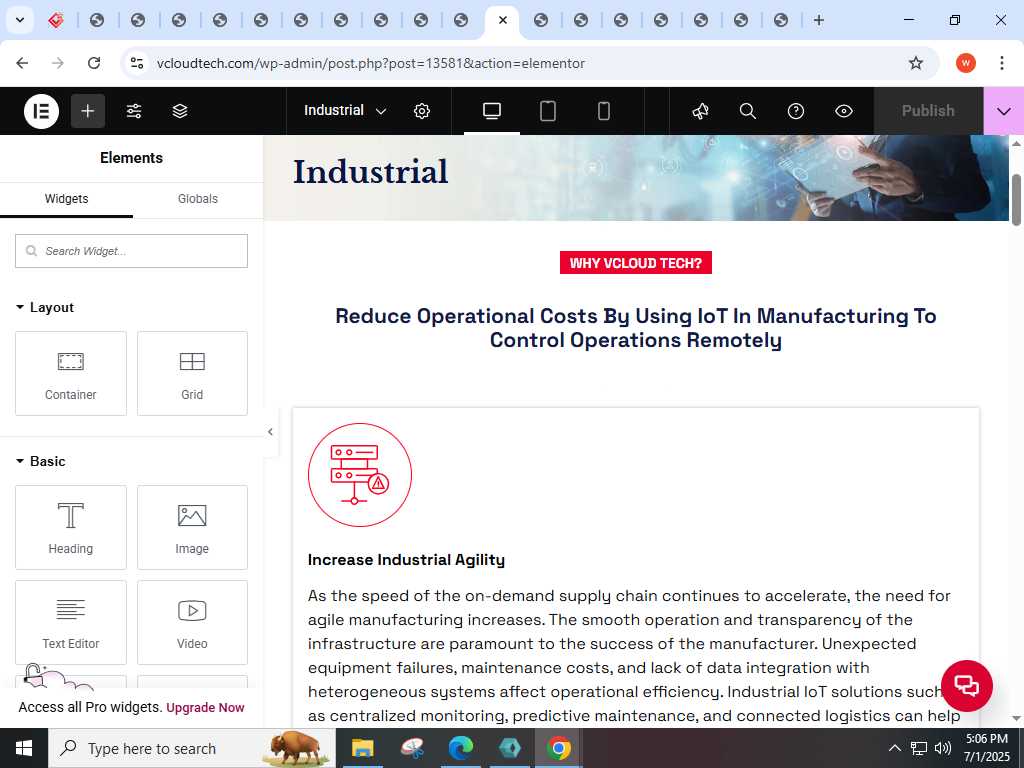This screenshot has height=768, width=1024.
Task: Collapse the Elements panel arrow
Action: coord(270,432)
